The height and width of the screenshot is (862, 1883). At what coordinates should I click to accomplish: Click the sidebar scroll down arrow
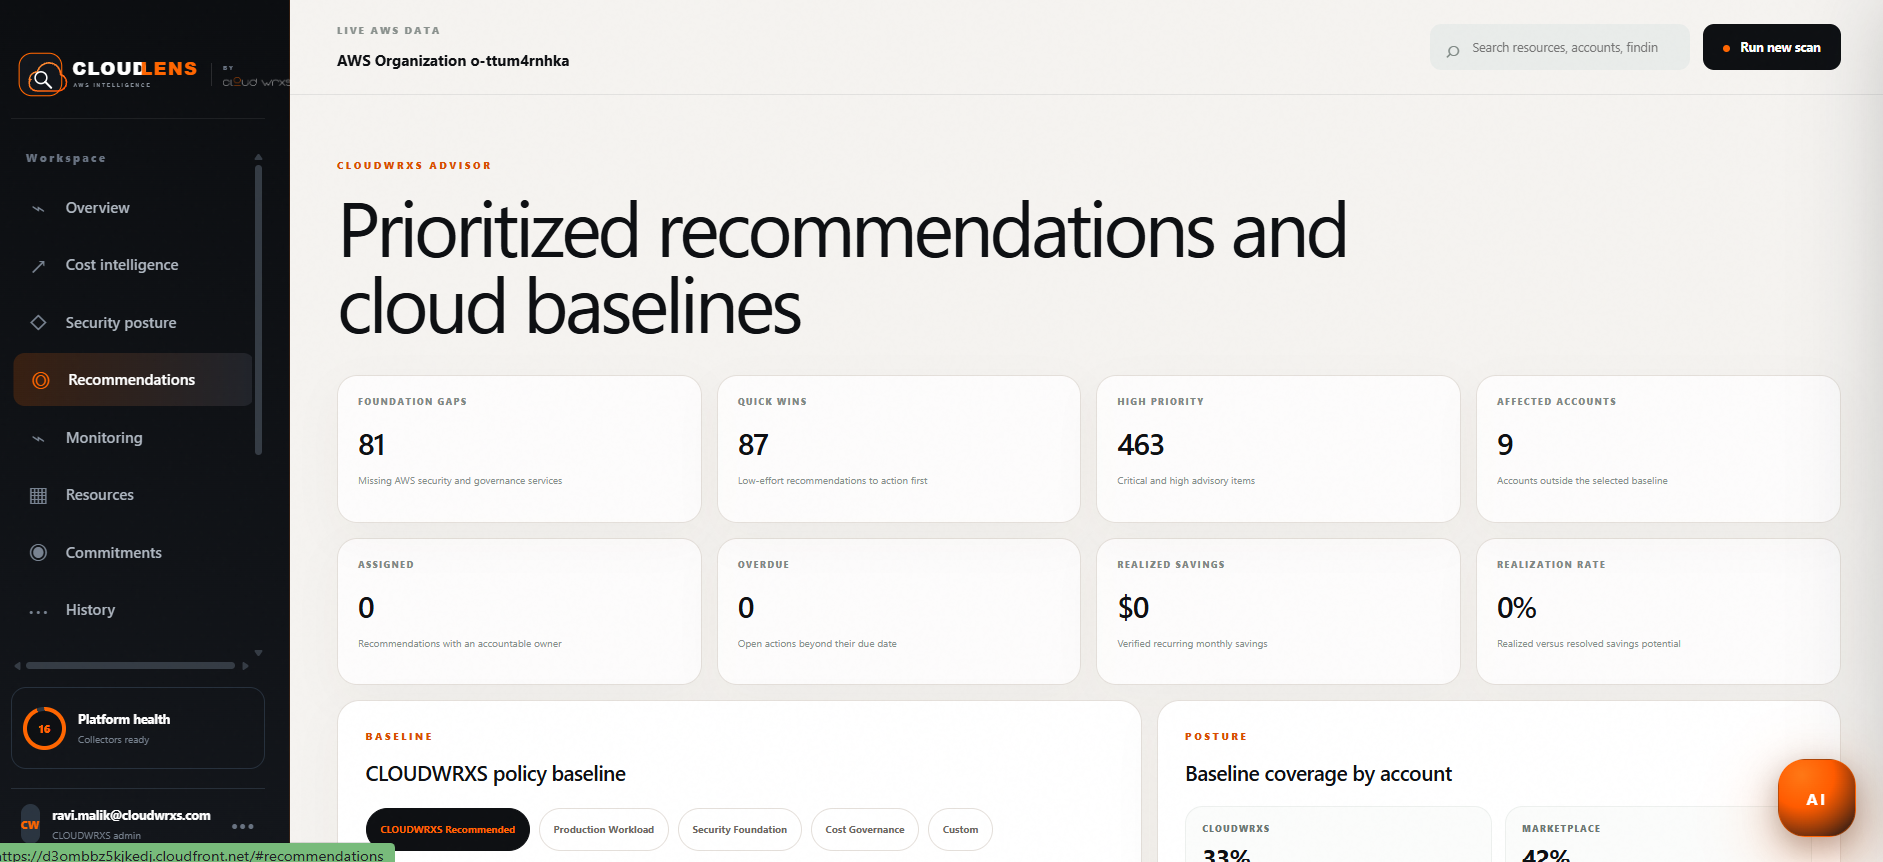coord(258,652)
